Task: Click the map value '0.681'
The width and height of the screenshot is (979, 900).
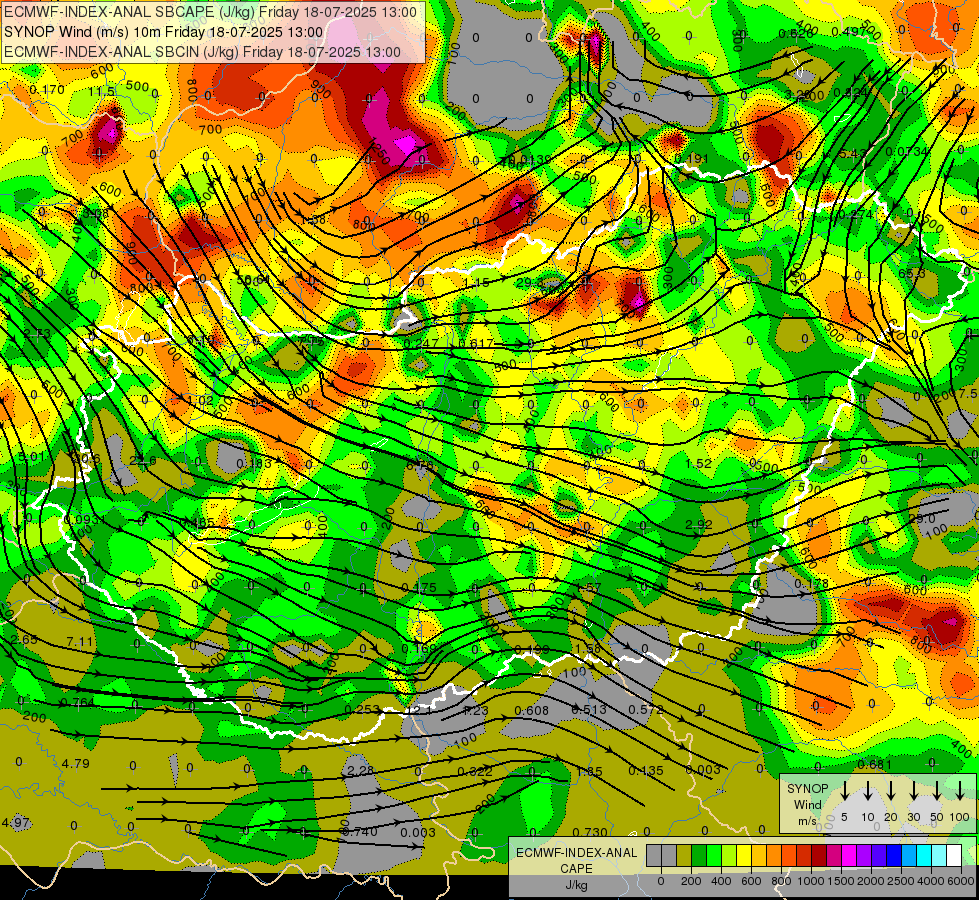Action: click(x=875, y=764)
